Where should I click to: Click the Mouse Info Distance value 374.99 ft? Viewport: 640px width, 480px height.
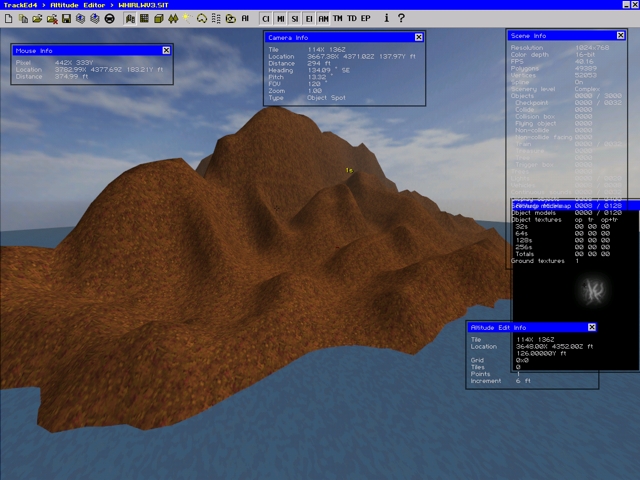click(71, 76)
